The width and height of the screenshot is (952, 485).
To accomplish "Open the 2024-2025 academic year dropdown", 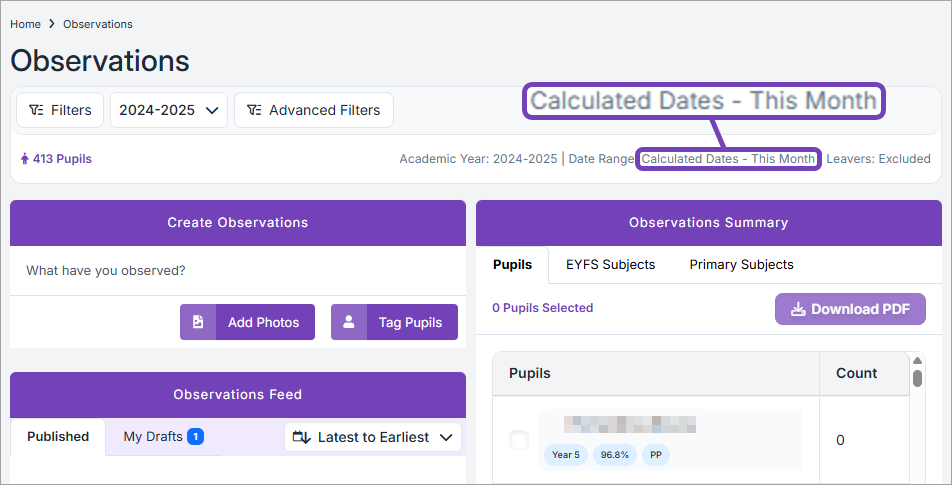I will (168, 110).
